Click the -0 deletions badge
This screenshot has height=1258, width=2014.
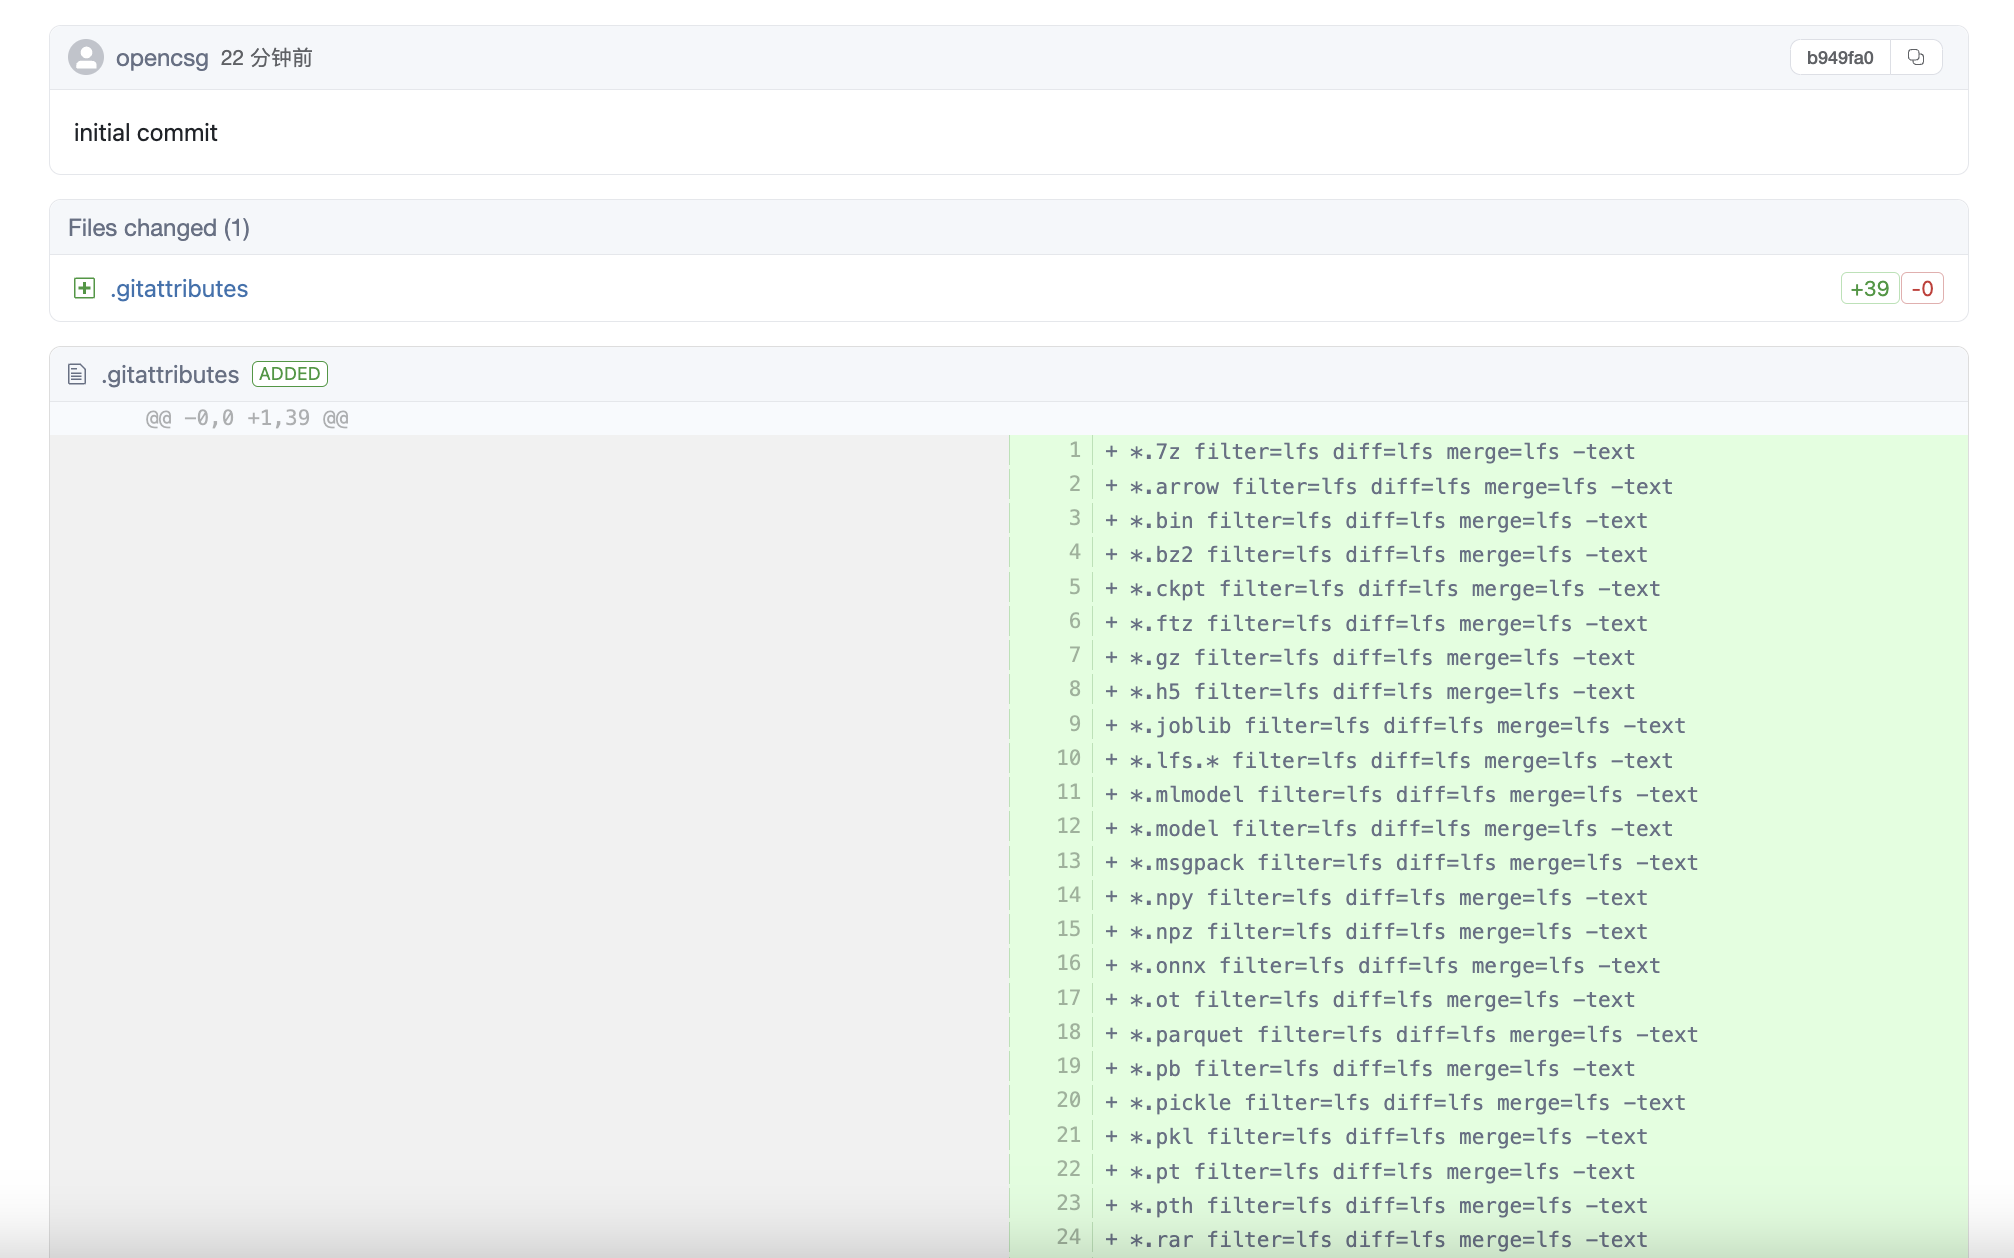tap(1921, 288)
